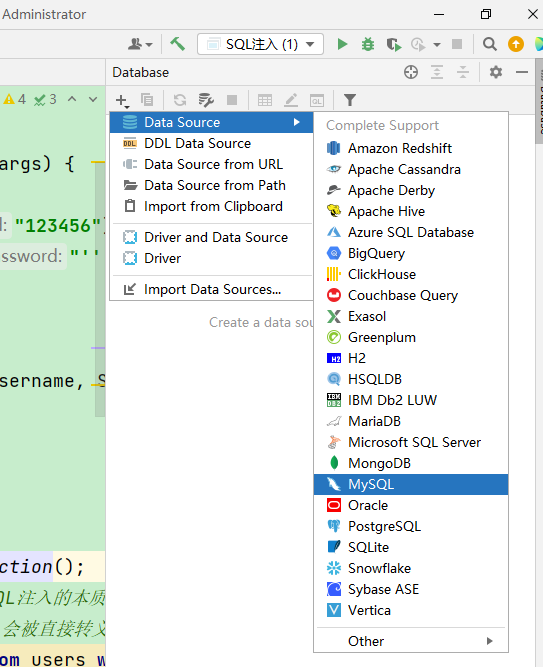Select Azure SQL Database
The height and width of the screenshot is (667, 543).
click(x=411, y=232)
